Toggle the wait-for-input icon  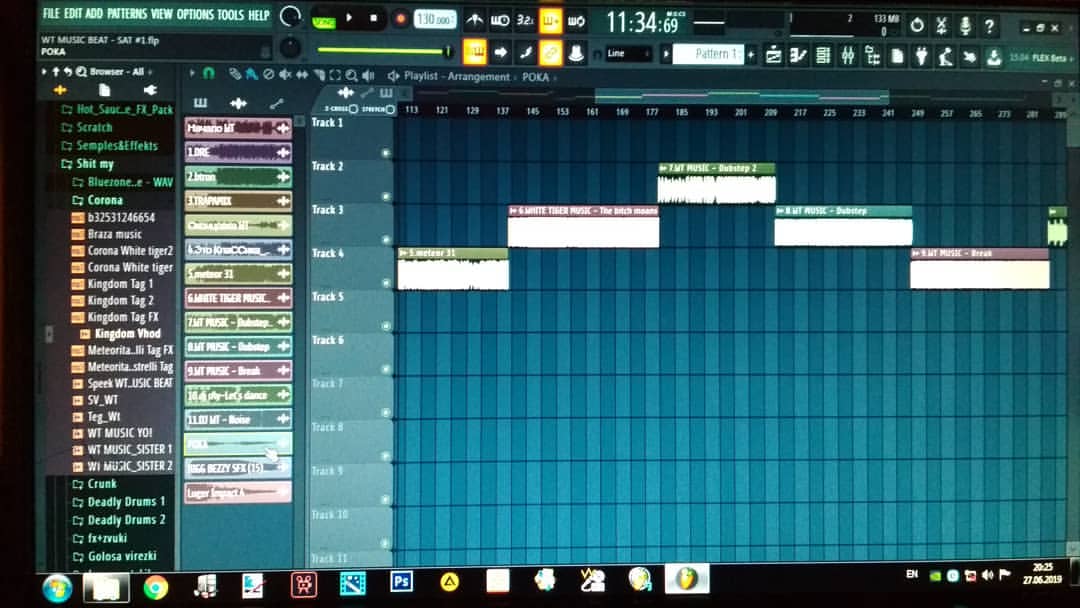(500, 21)
